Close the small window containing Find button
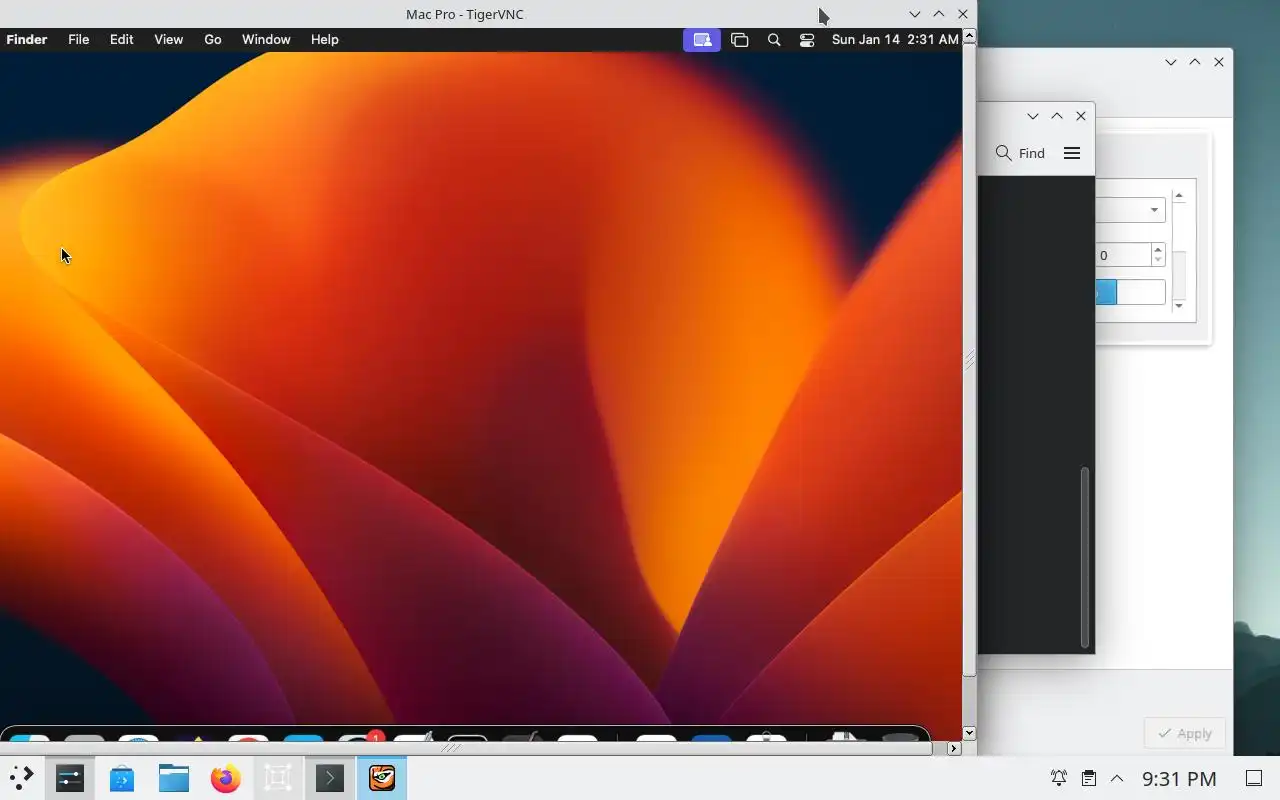The width and height of the screenshot is (1280, 800). click(x=1081, y=116)
